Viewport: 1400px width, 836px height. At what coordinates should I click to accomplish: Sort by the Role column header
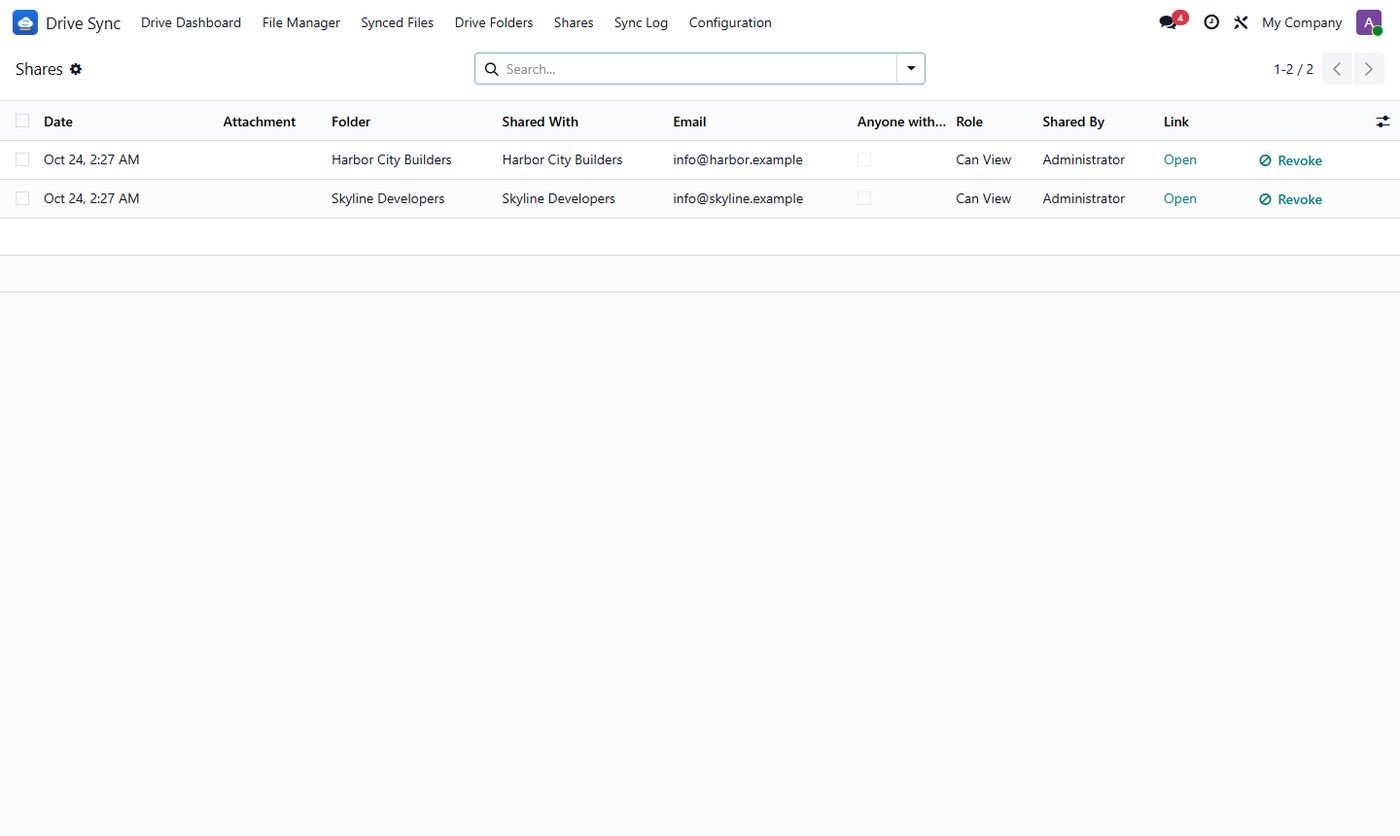(969, 121)
